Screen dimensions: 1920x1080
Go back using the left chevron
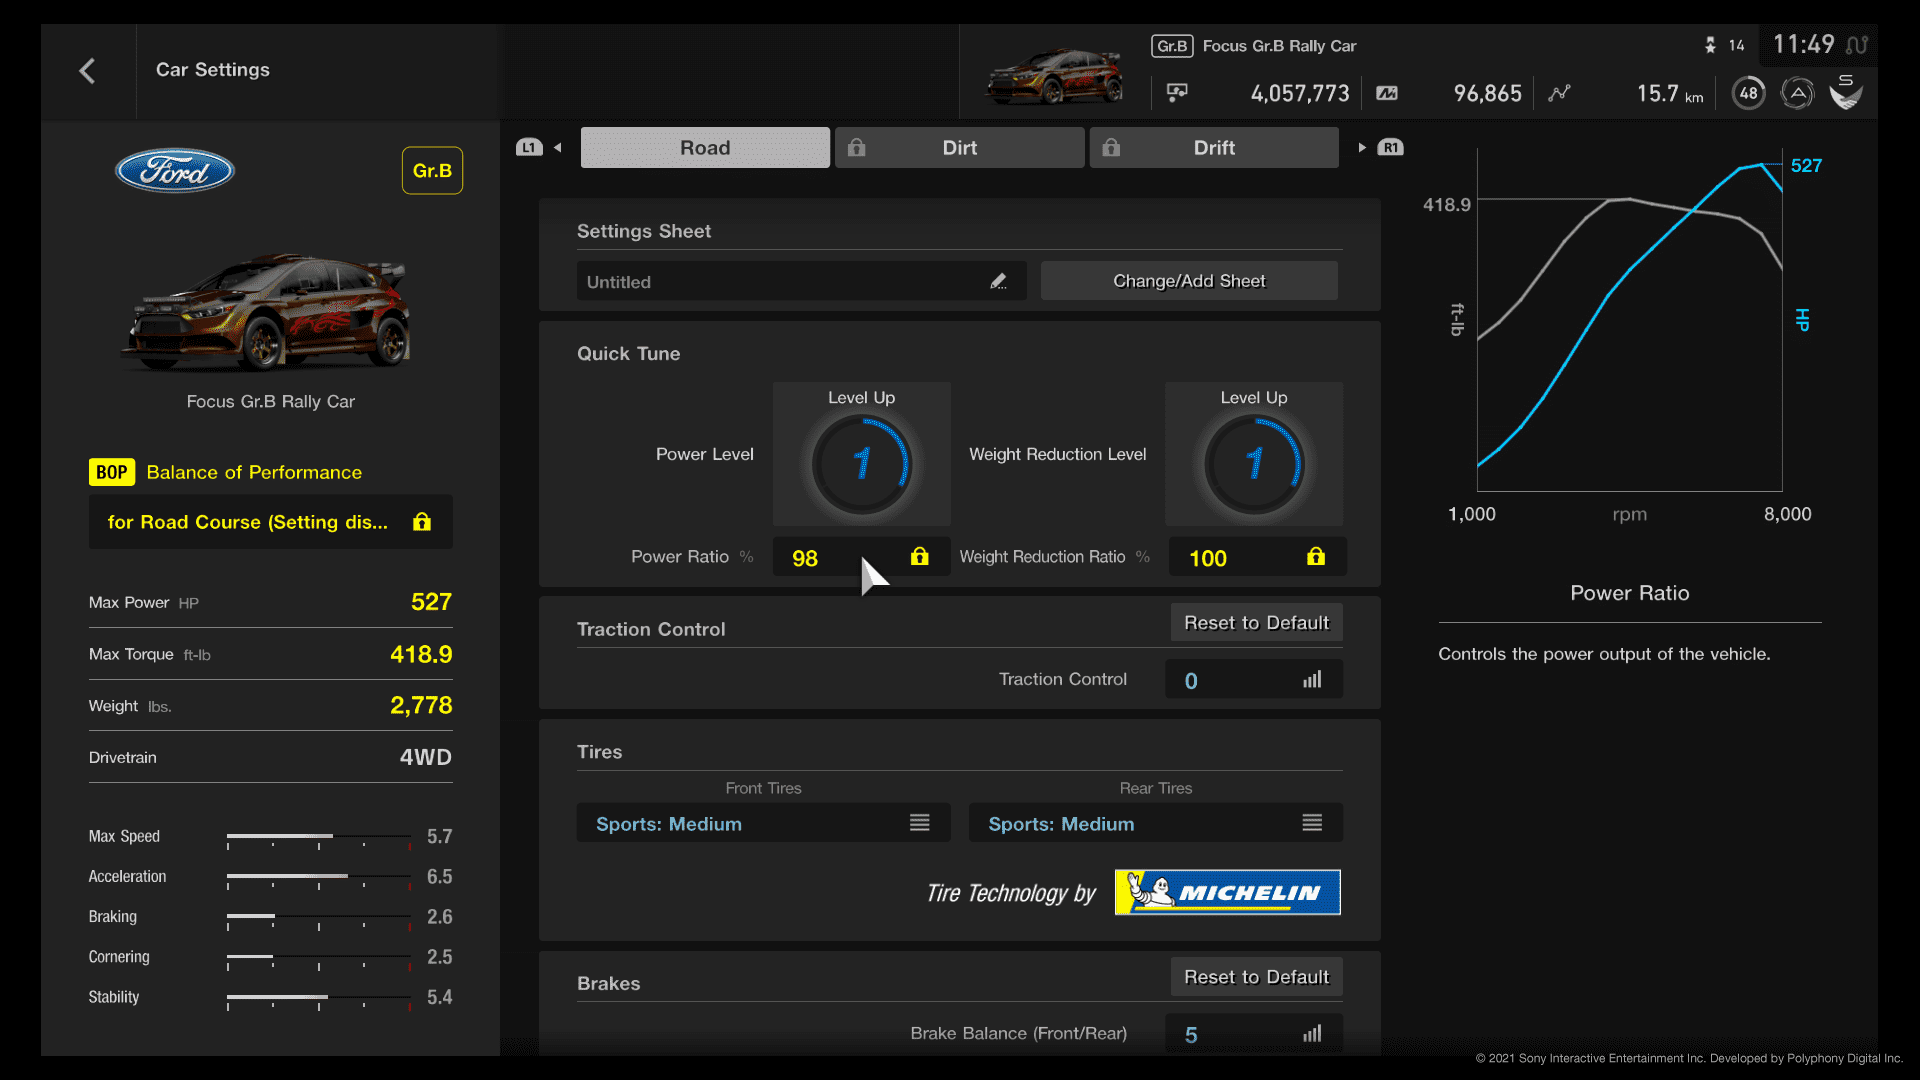click(87, 70)
